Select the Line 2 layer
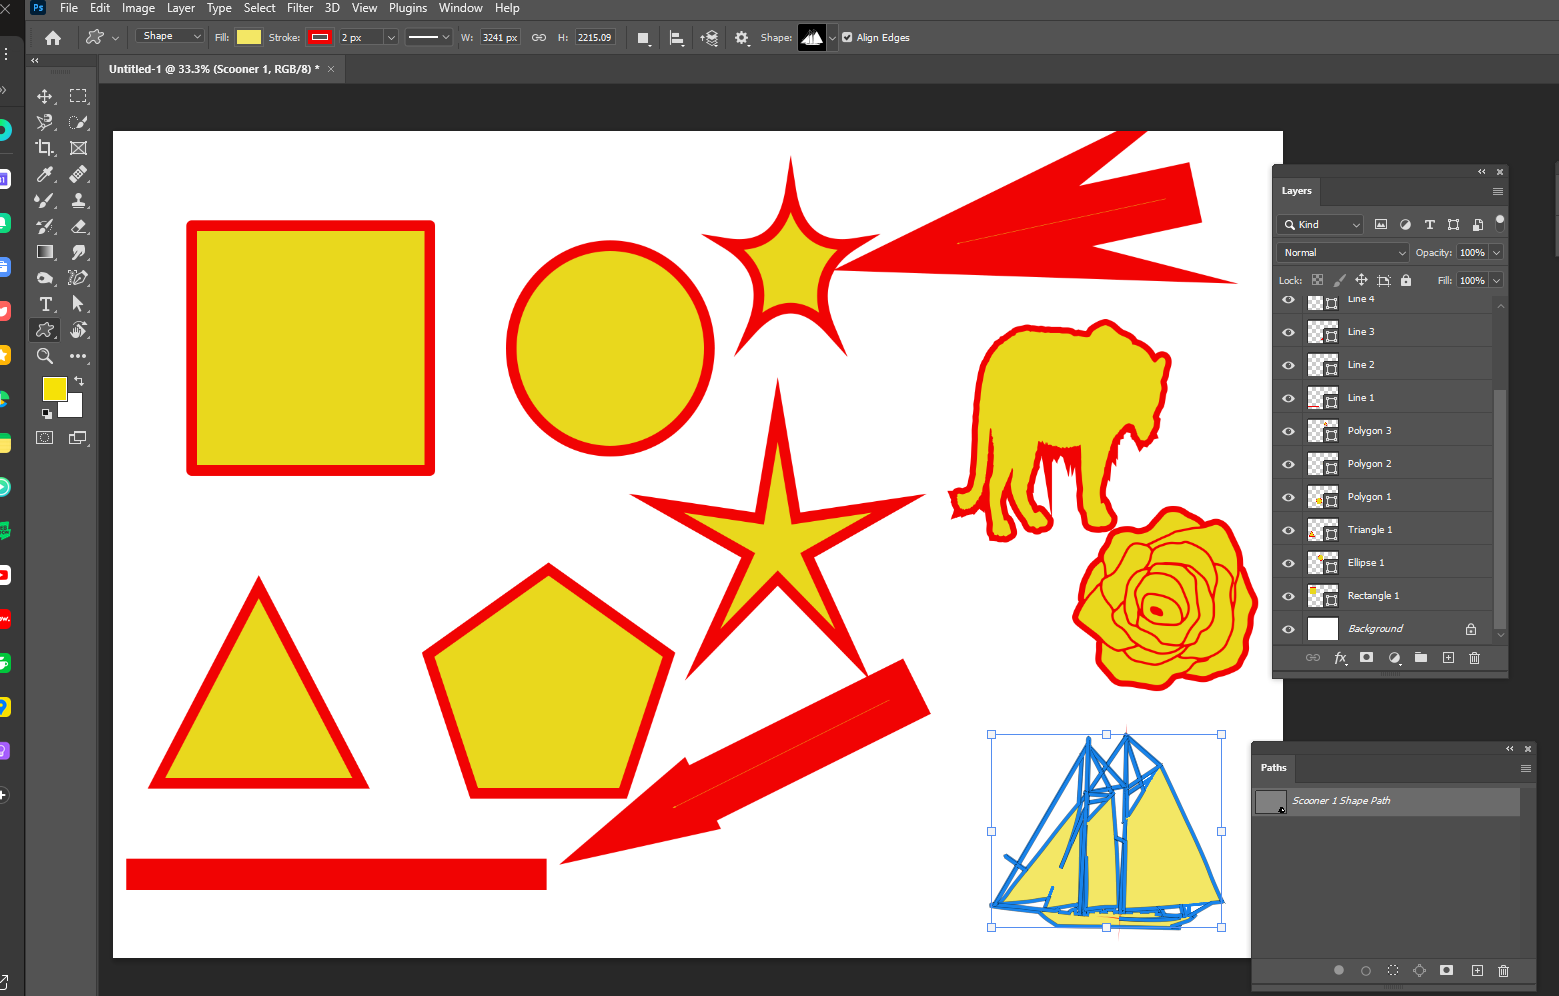 pos(1398,365)
